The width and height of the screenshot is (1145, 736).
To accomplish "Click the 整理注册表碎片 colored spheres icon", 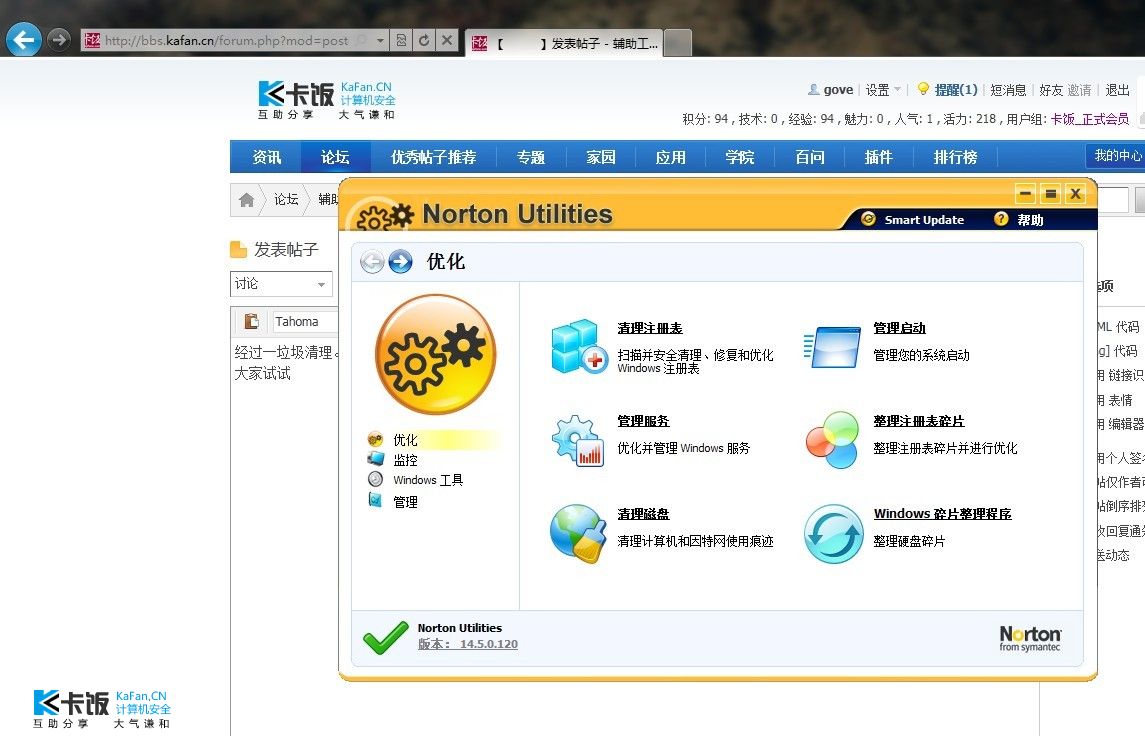I will click(832, 440).
